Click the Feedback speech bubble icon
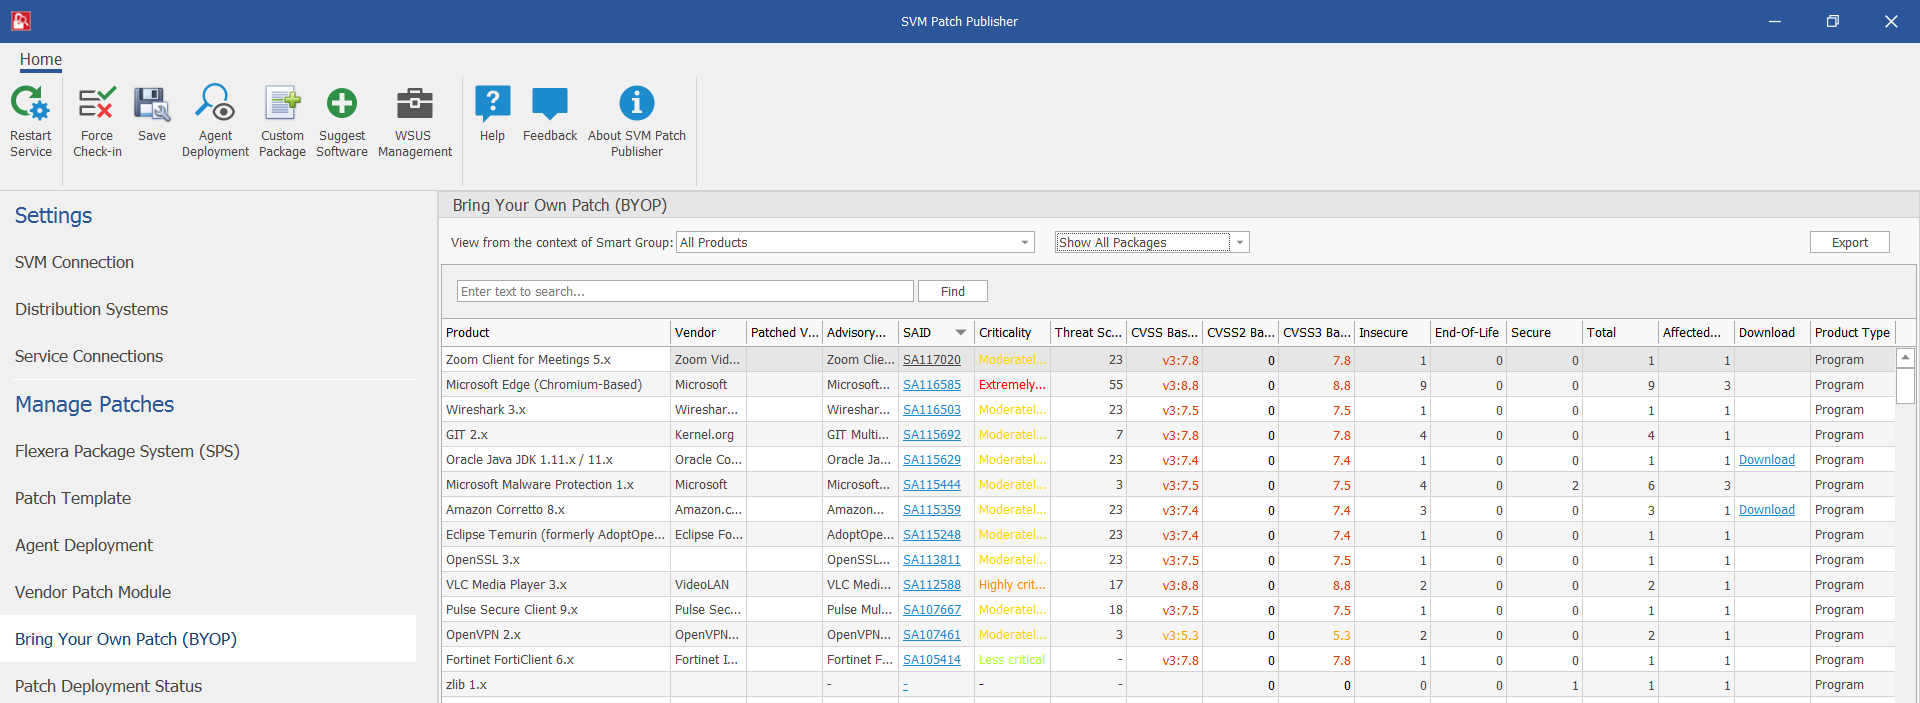This screenshot has width=1920, height=703. click(550, 104)
